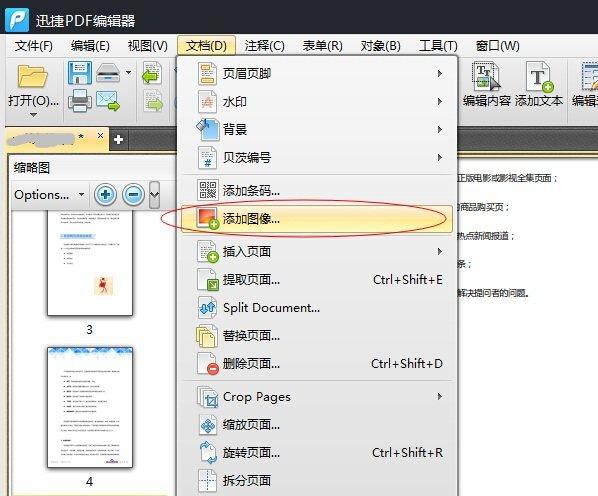This screenshot has height=496, width=598.
Task: Click the 添加条码 QR code icon
Action: (207, 190)
